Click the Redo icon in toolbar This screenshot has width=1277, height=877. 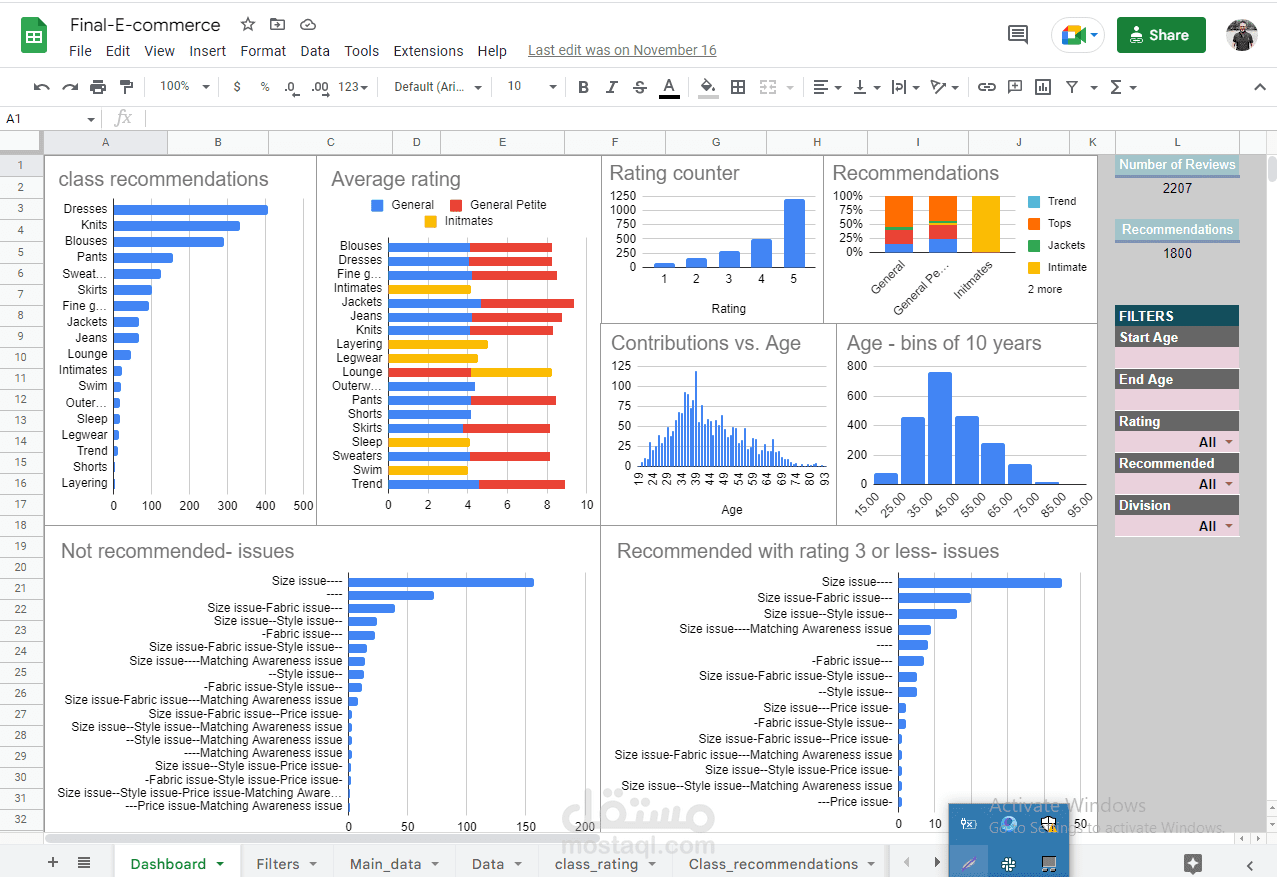[x=70, y=87]
